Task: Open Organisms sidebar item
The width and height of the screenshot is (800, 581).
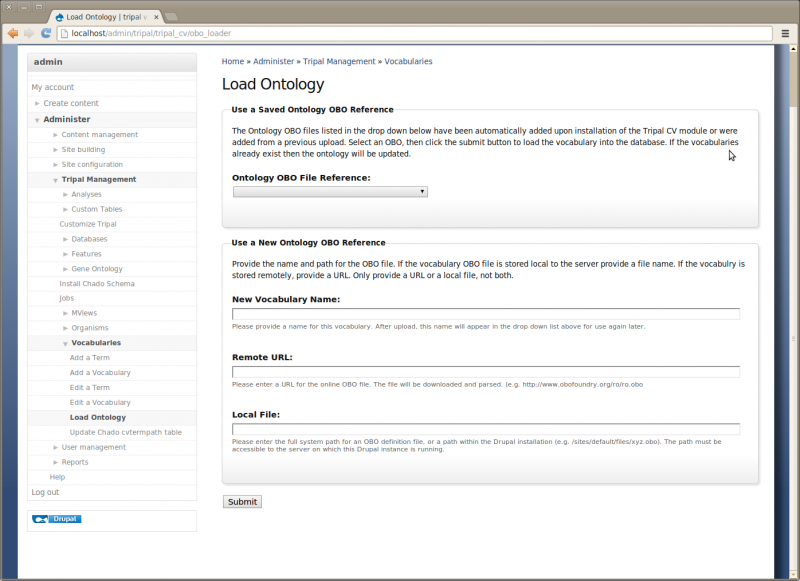Action: (90, 328)
